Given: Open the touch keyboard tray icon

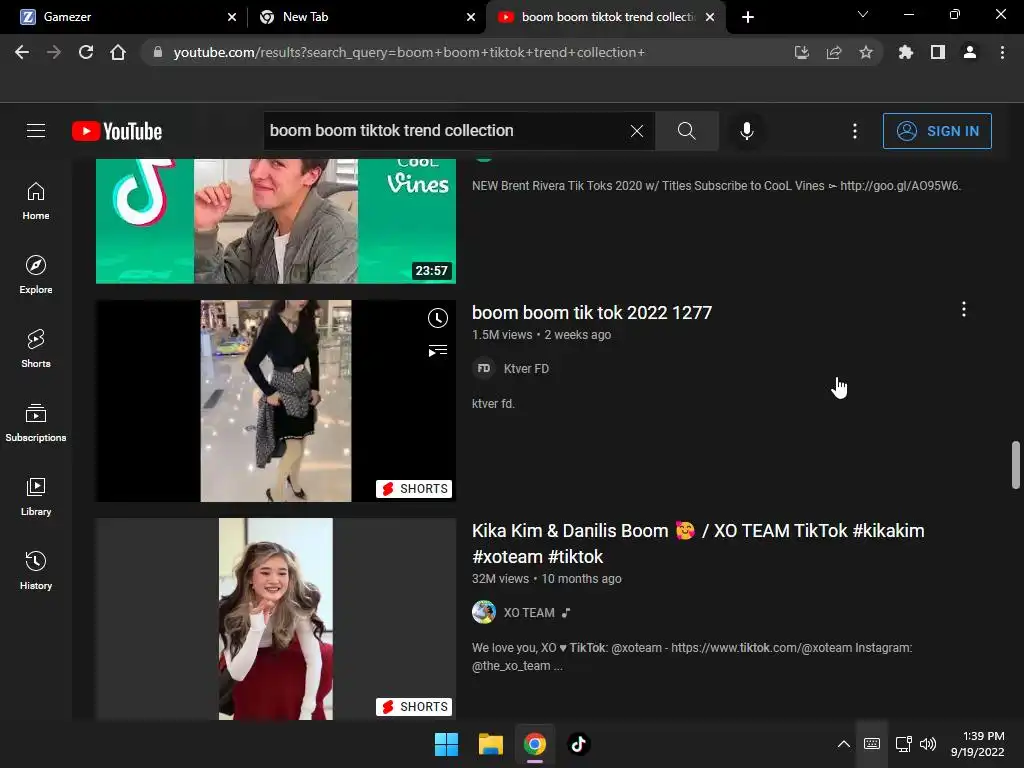Looking at the screenshot, I should pyautogui.click(x=871, y=744).
